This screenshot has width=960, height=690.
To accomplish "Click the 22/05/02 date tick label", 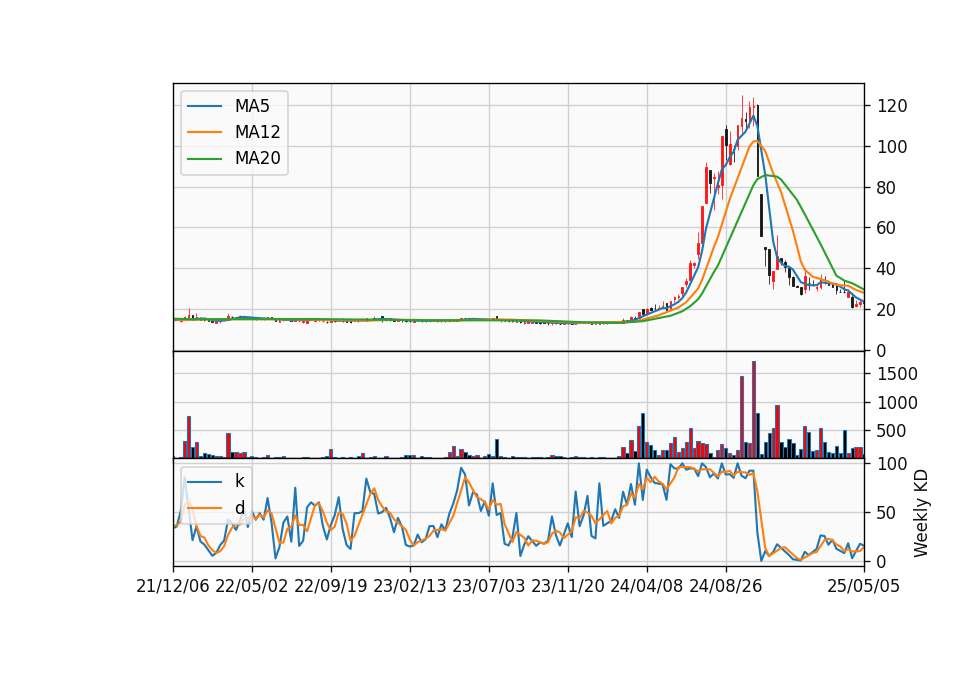I will (252, 586).
